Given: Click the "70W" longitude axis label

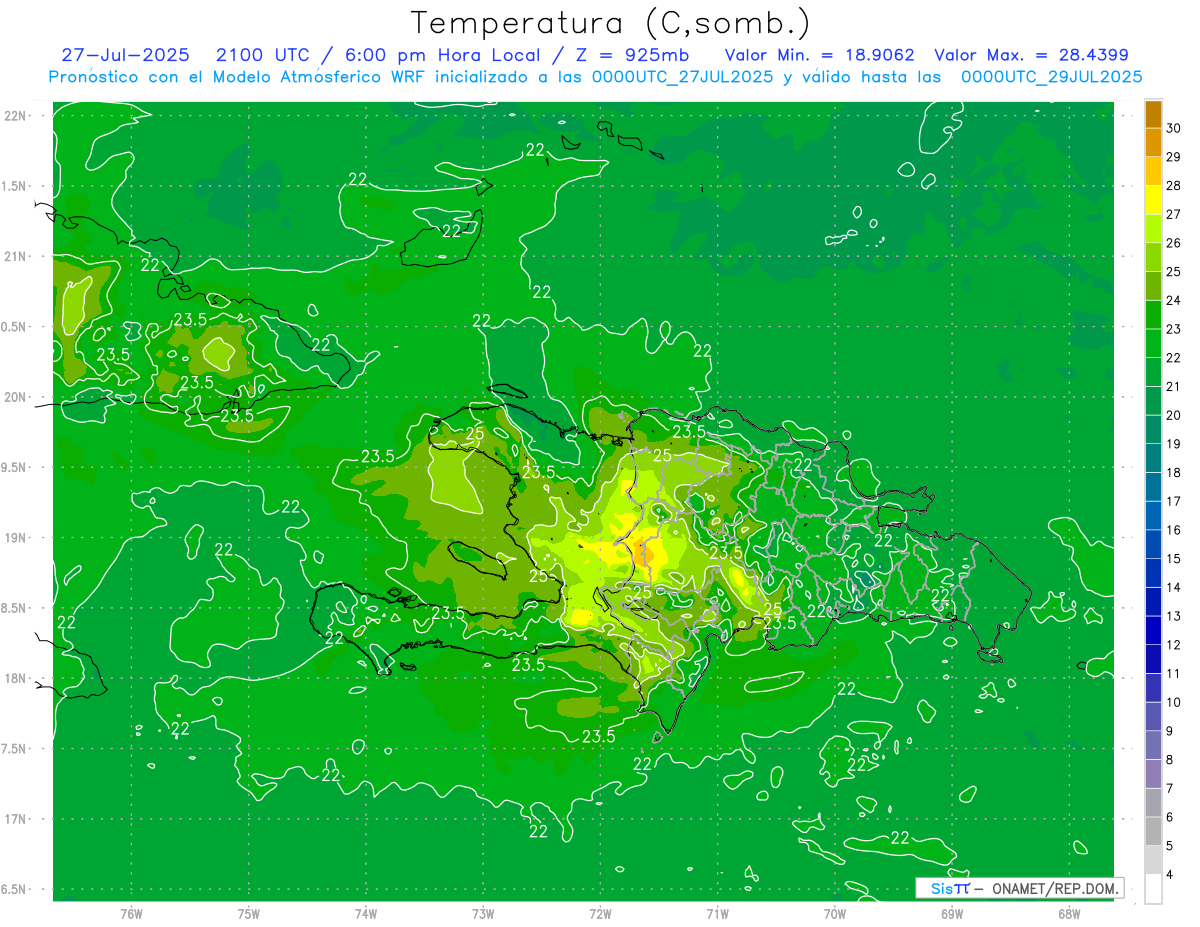Looking at the screenshot, I should (835, 914).
